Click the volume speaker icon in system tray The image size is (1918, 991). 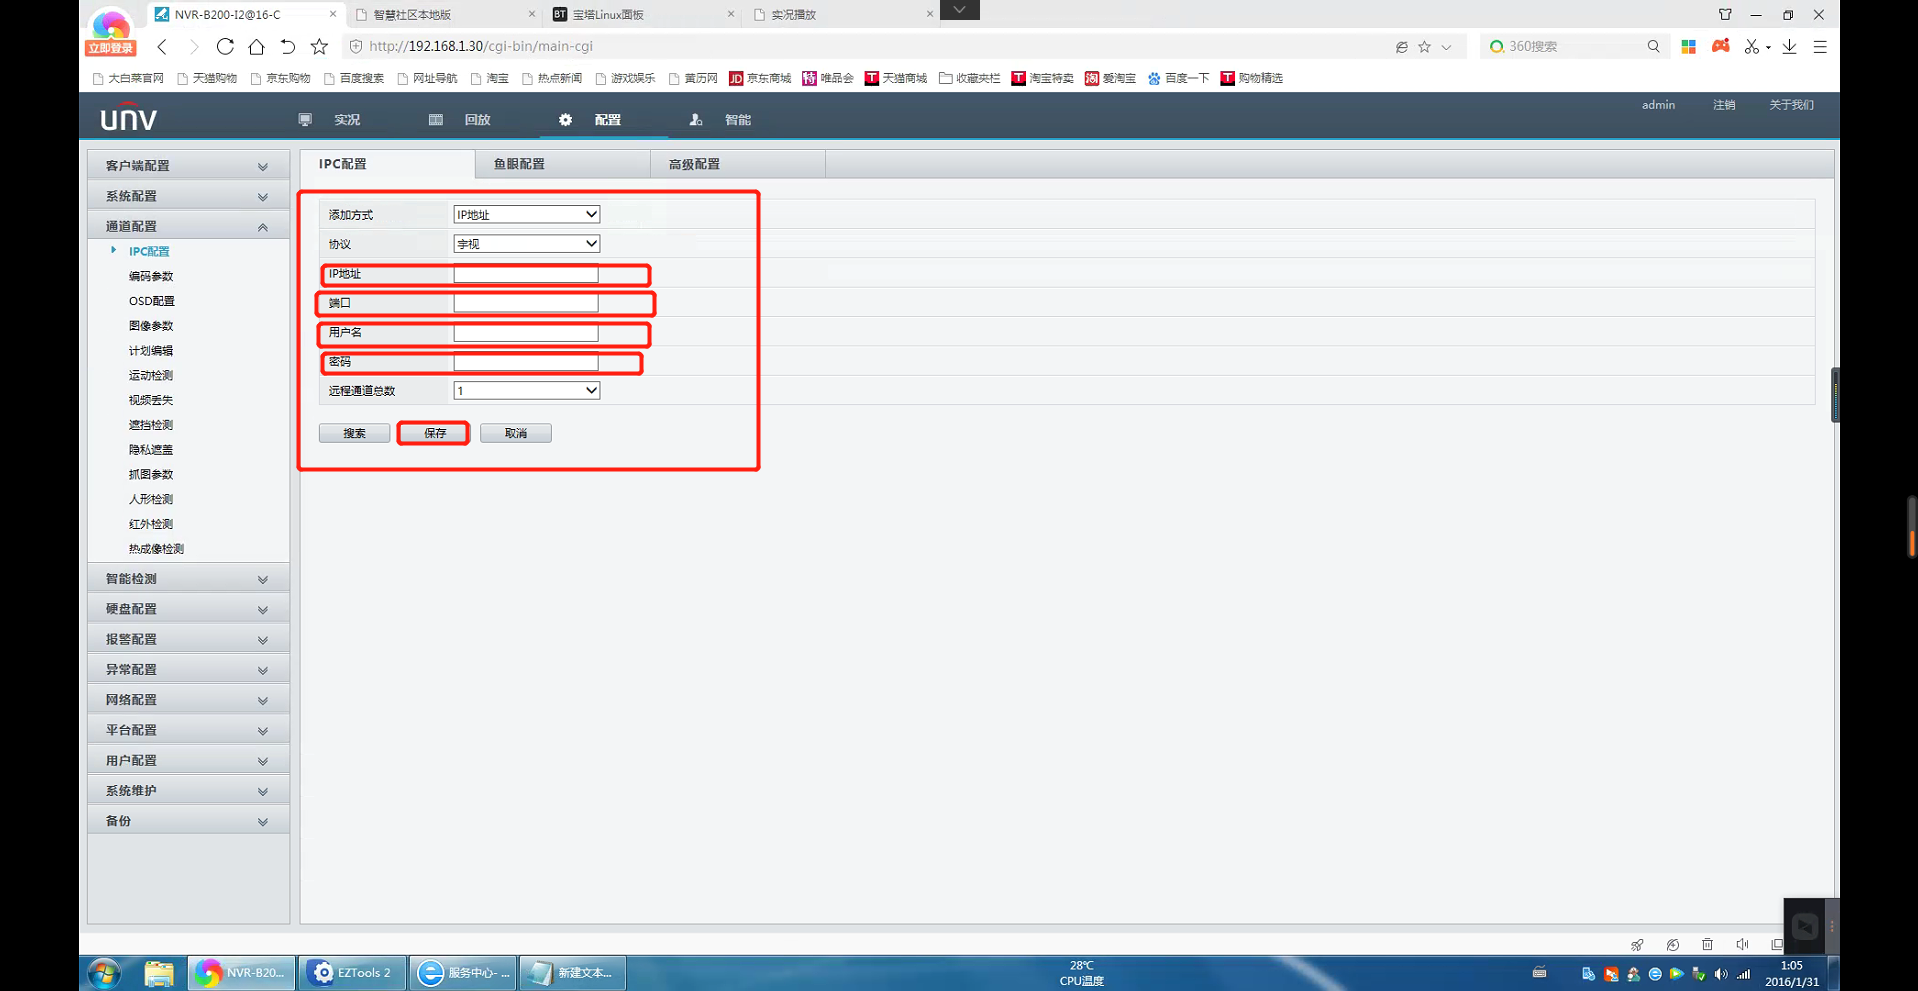coord(1720,973)
